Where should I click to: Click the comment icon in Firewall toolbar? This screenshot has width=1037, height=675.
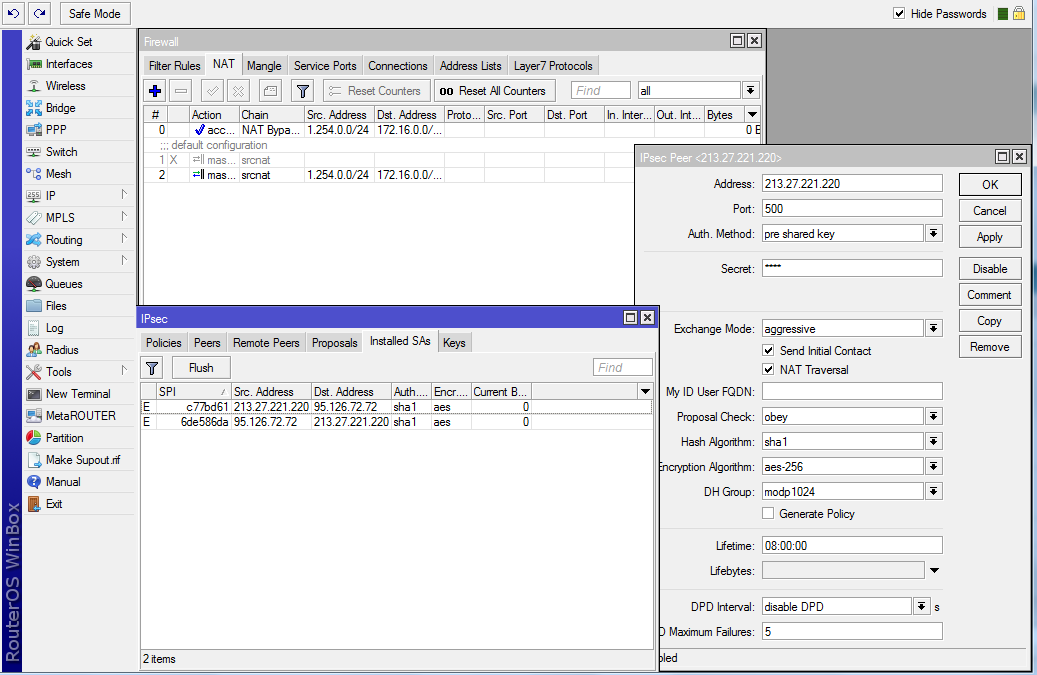270,91
